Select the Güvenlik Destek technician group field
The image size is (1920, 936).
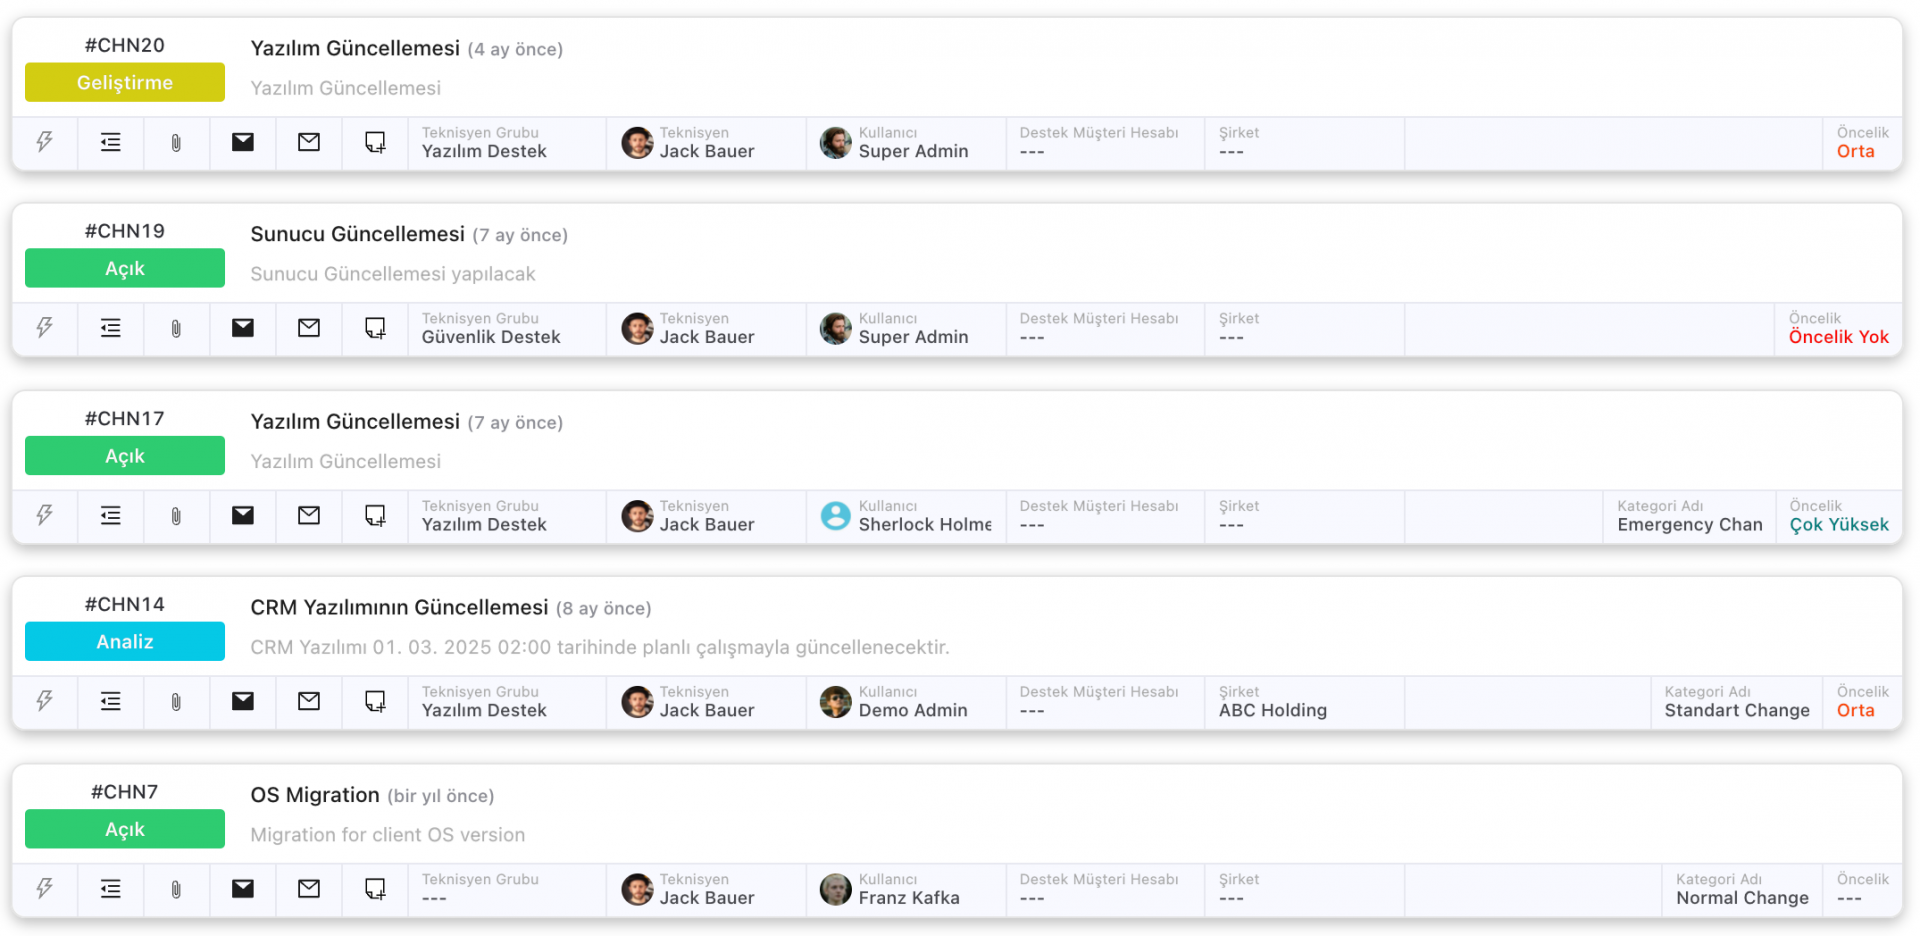[x=491, y=337]
